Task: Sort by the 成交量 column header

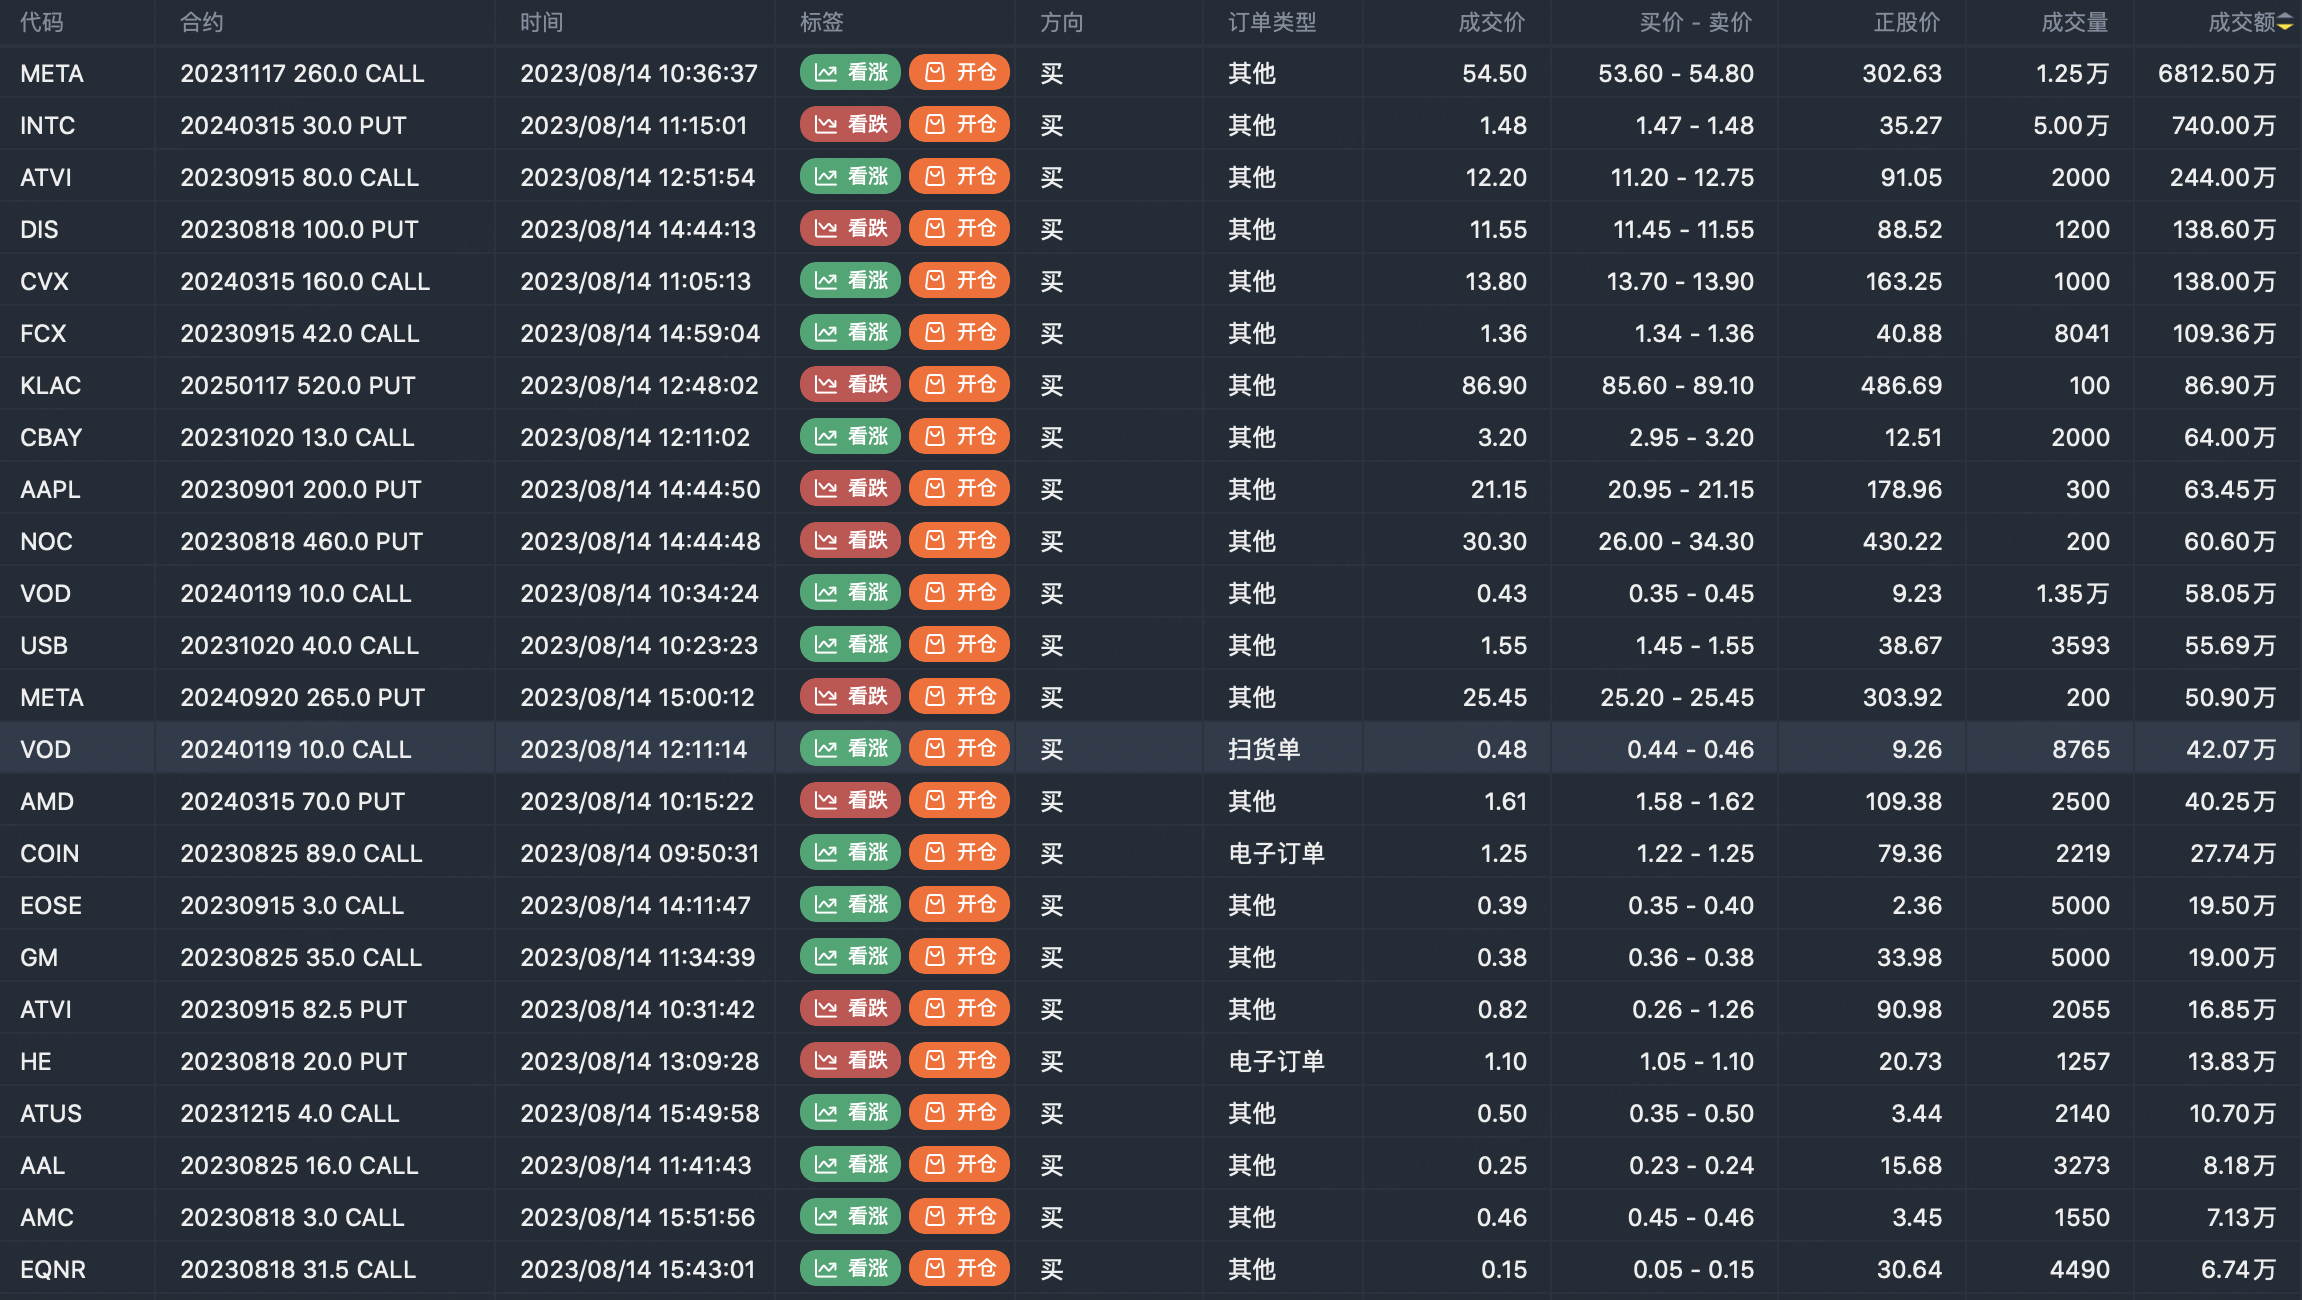Action: pyautogui.click(x=2073, y=22)
